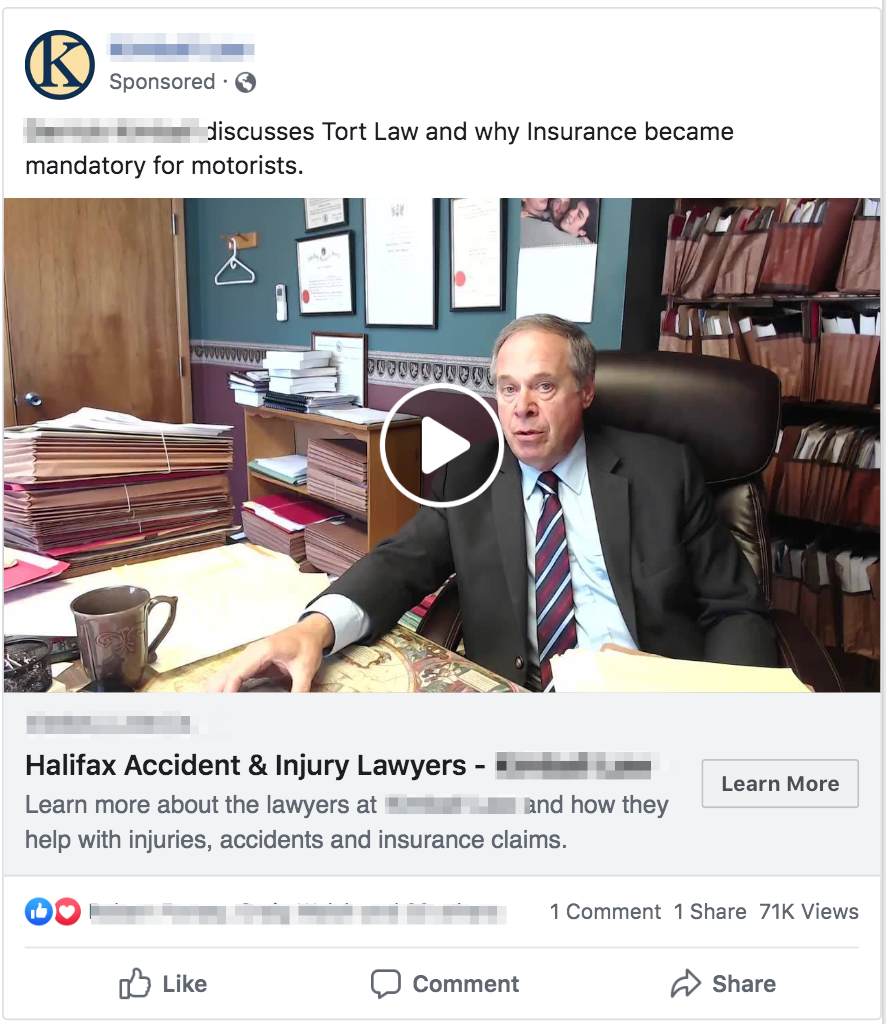Click the 71K Views counter
The height and width of the screenshot is (1024, 886).
point(809,911)
